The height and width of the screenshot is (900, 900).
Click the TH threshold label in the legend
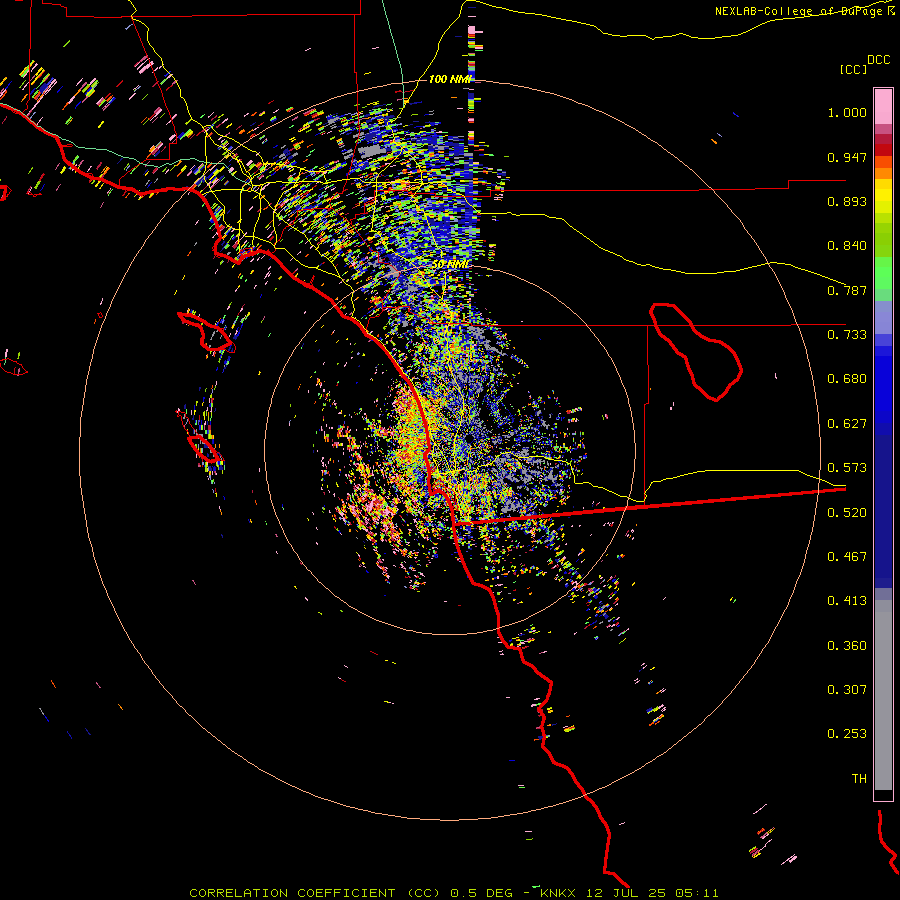(859, 779)
